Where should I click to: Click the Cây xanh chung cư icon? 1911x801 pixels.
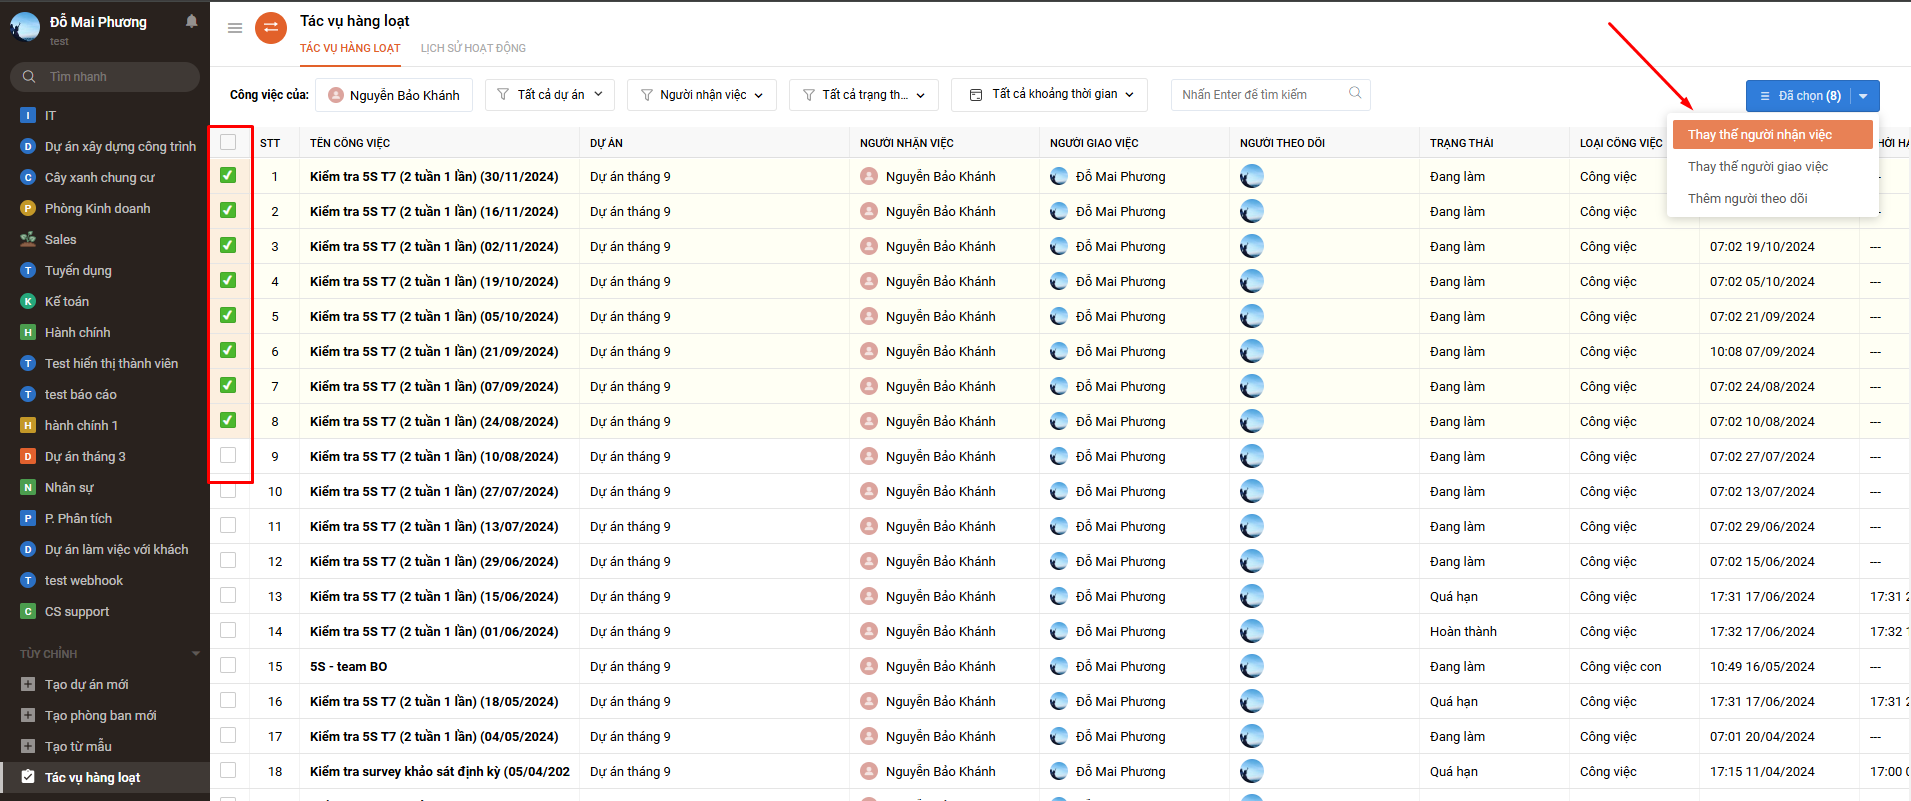point(28,177)
